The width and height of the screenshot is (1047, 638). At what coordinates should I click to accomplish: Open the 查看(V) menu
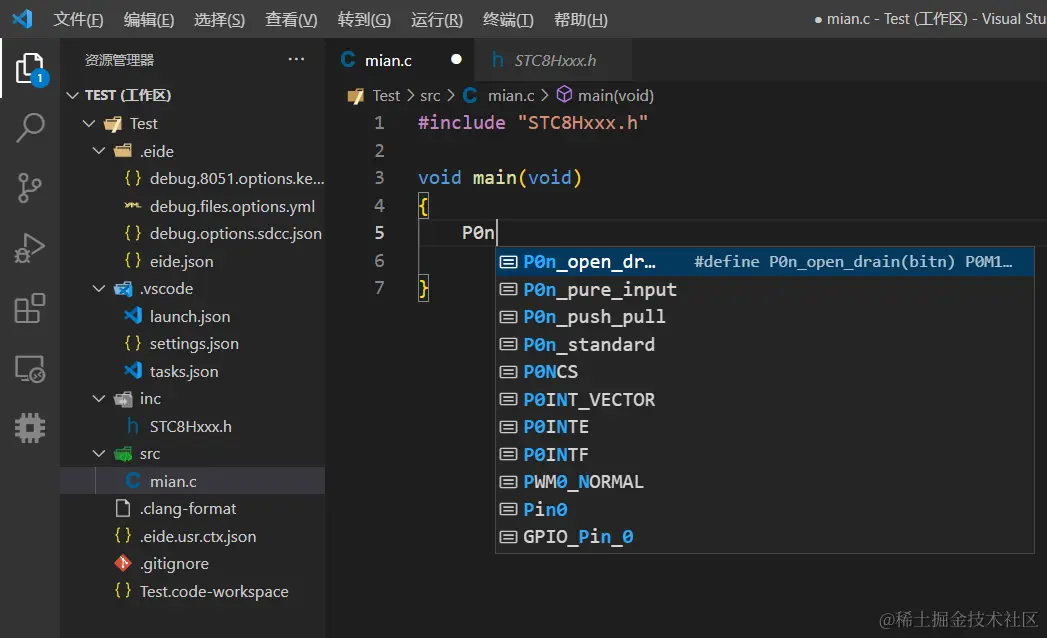pyautogui.click(x=290, y=19)
